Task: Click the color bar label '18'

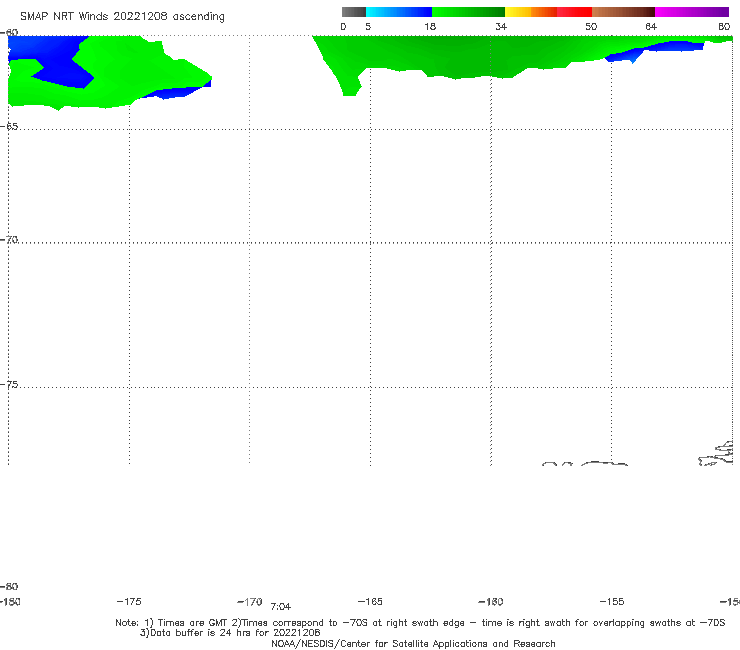Action: (x=430, y=27)
